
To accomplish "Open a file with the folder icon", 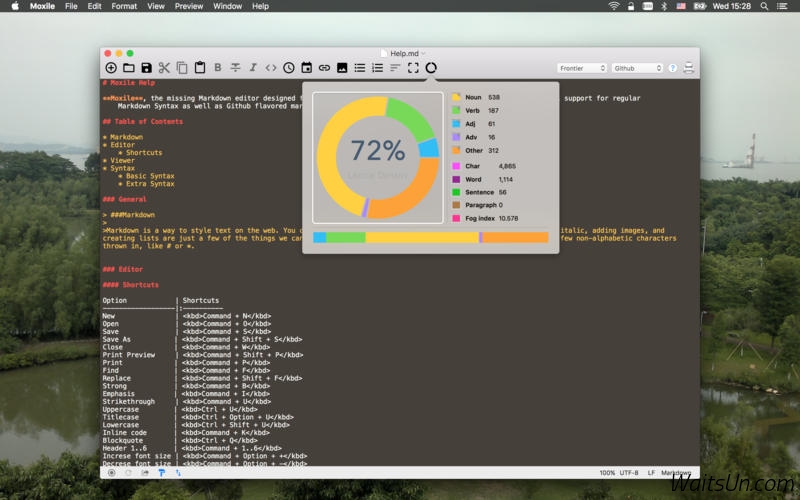I will click(x=129, y=68).
